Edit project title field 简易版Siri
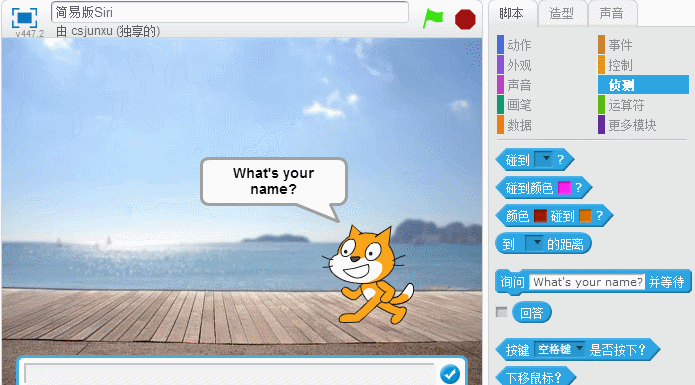 (230, 12)
